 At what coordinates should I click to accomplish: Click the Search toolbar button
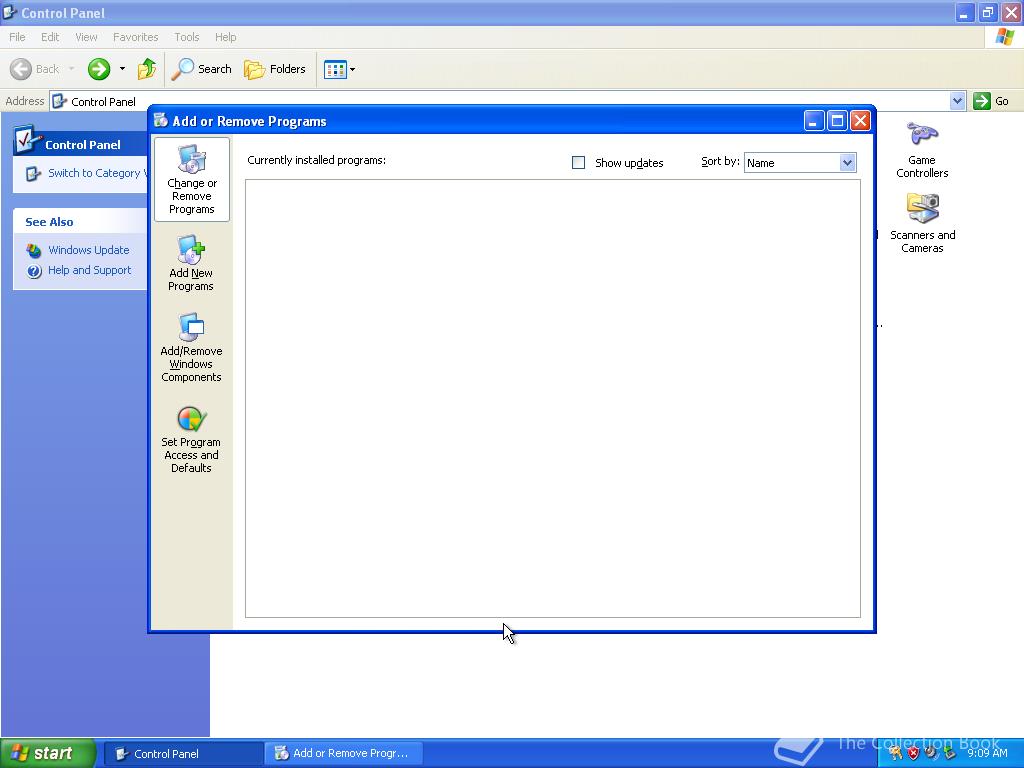point(201,69)
